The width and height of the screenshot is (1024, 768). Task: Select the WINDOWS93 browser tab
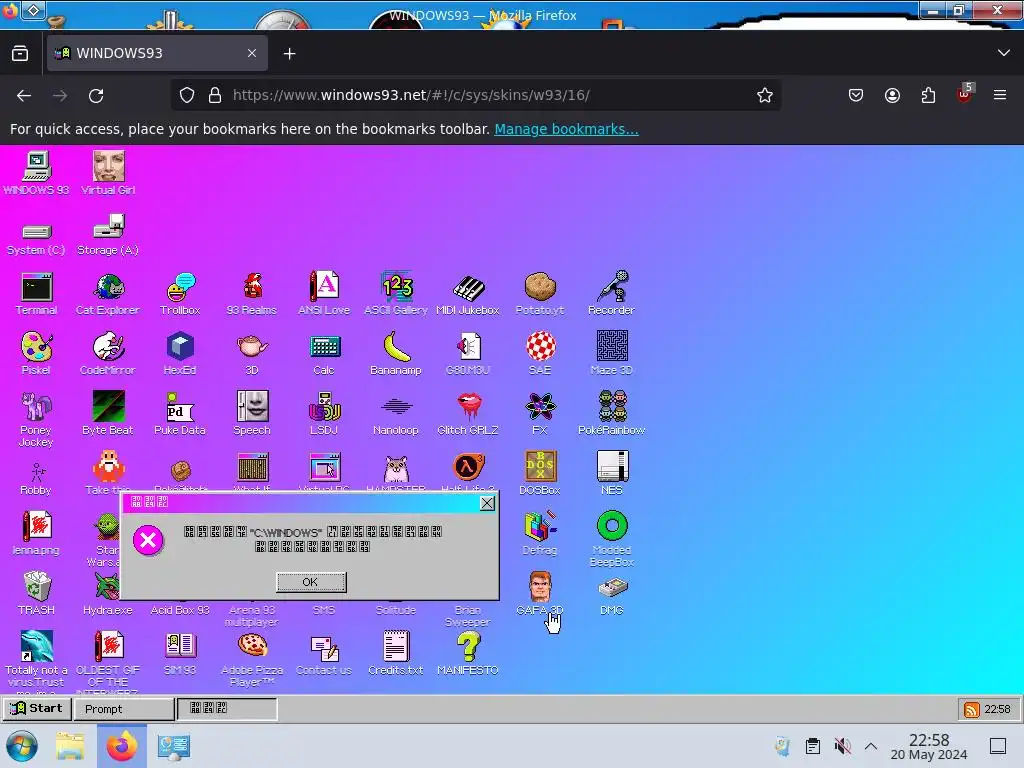click(157, 53)
